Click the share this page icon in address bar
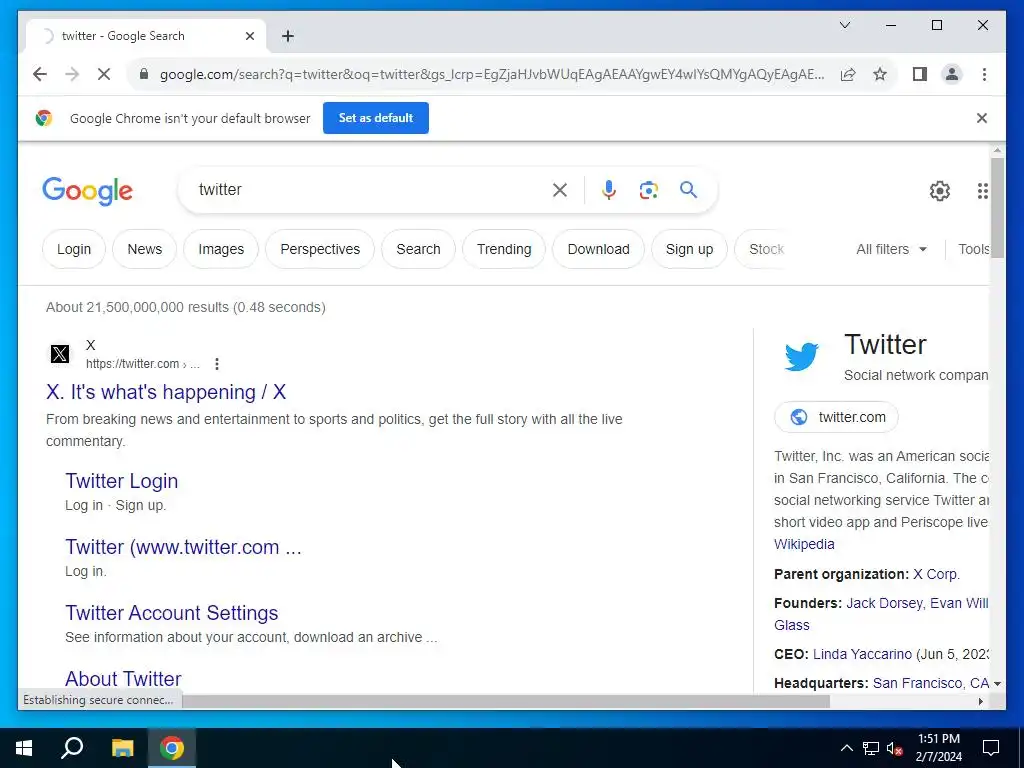The height and width of the screenshot is (768, 1024). point(848,74)
